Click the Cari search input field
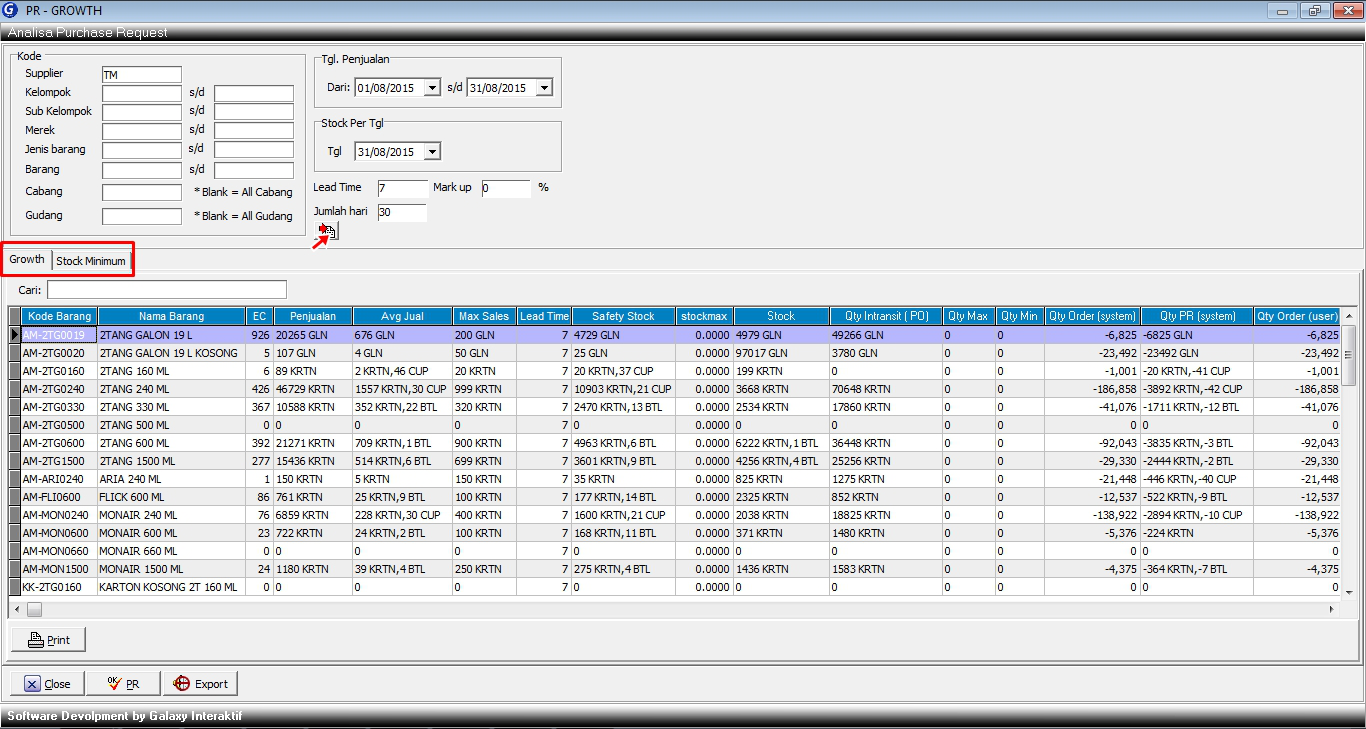This screenshot has width=1366, height=729. [x=166, y=290]
